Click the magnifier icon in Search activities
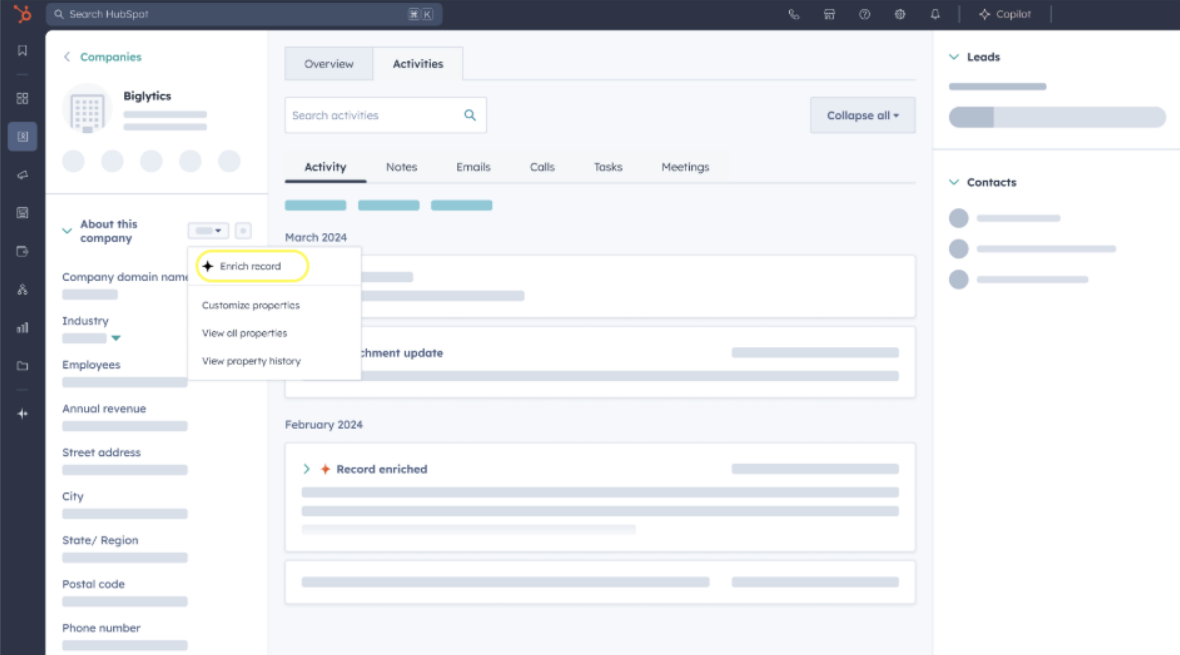 pos(470,115)
